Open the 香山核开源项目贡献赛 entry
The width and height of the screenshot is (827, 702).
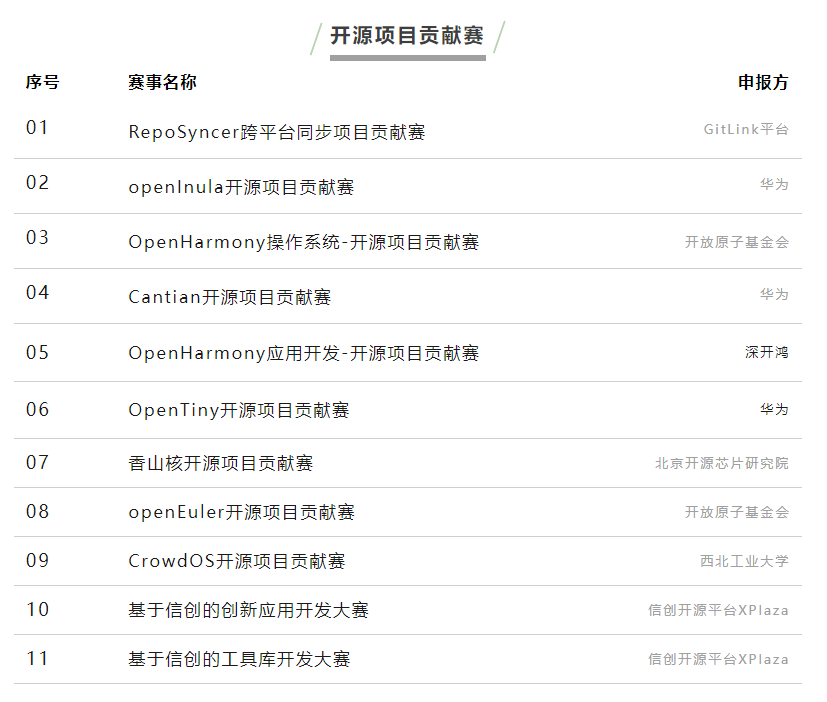pyautogui.click(x=220, y=463)
